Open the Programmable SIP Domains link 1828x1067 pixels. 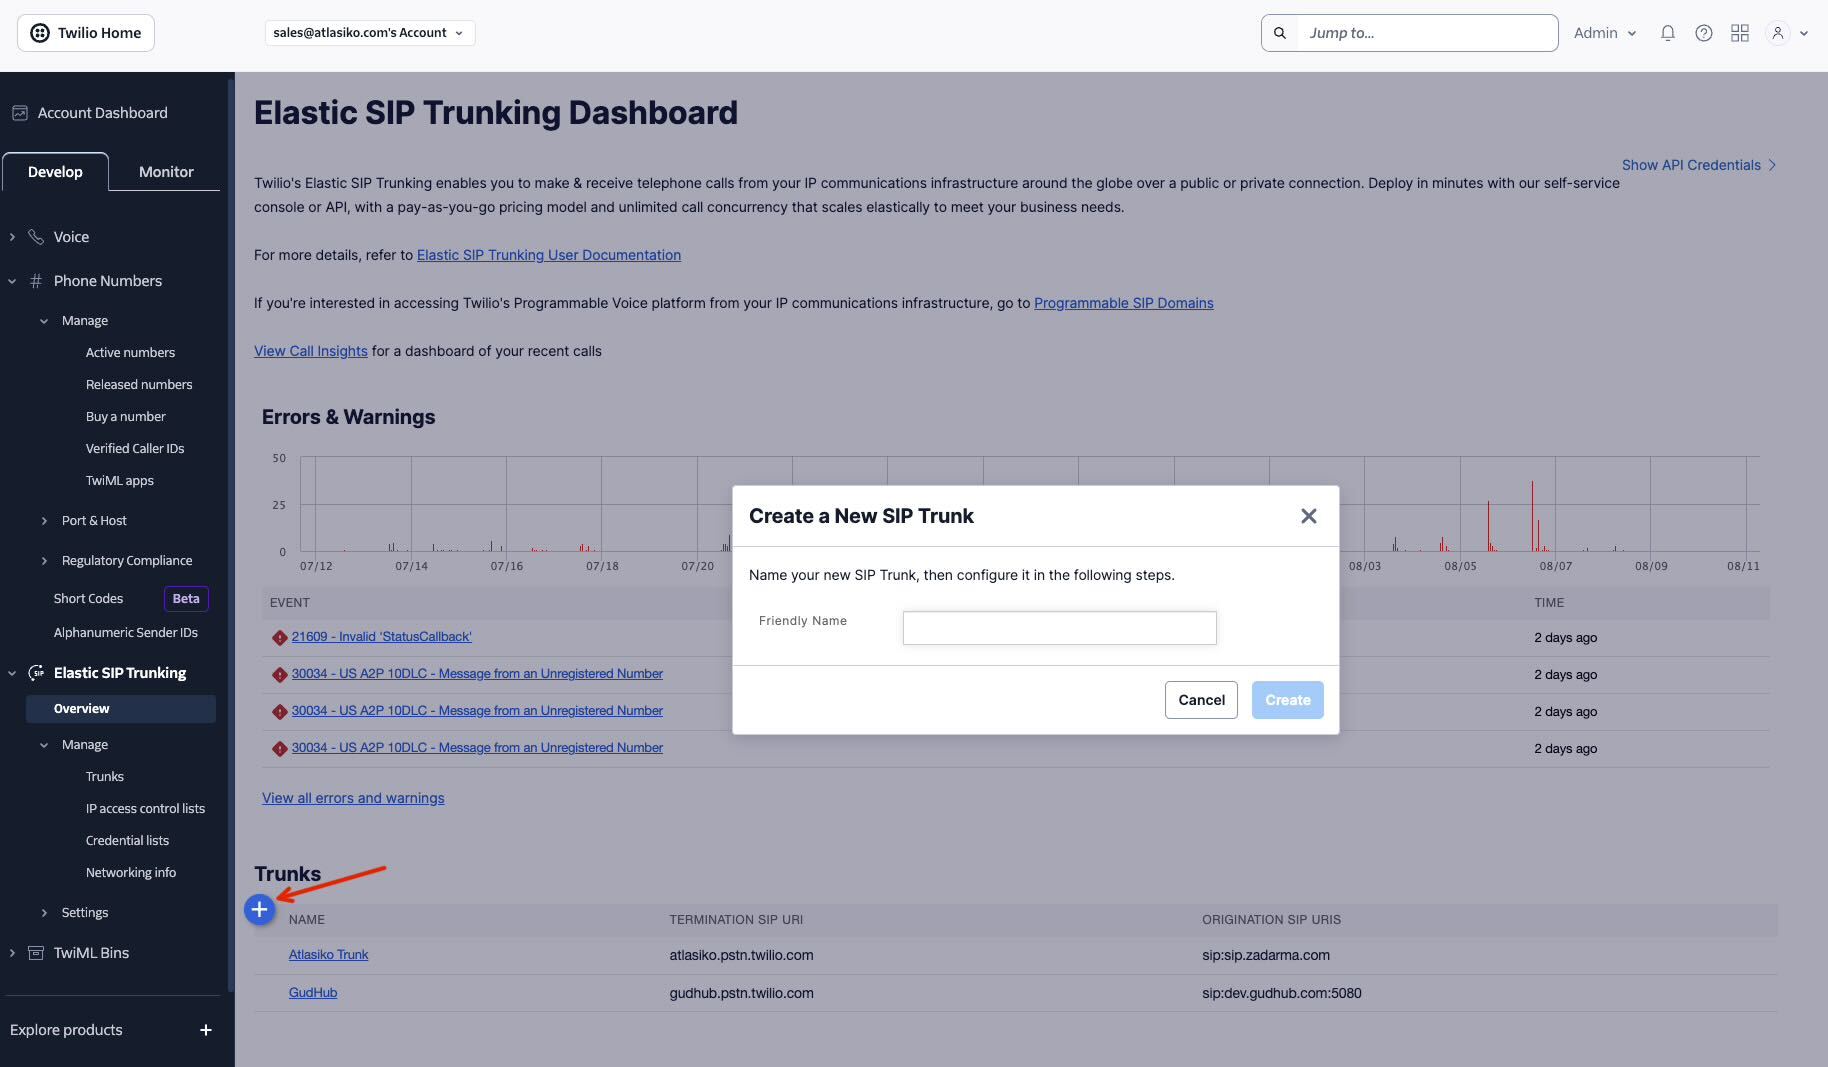pyautogui.click(x=1124, y=303)
